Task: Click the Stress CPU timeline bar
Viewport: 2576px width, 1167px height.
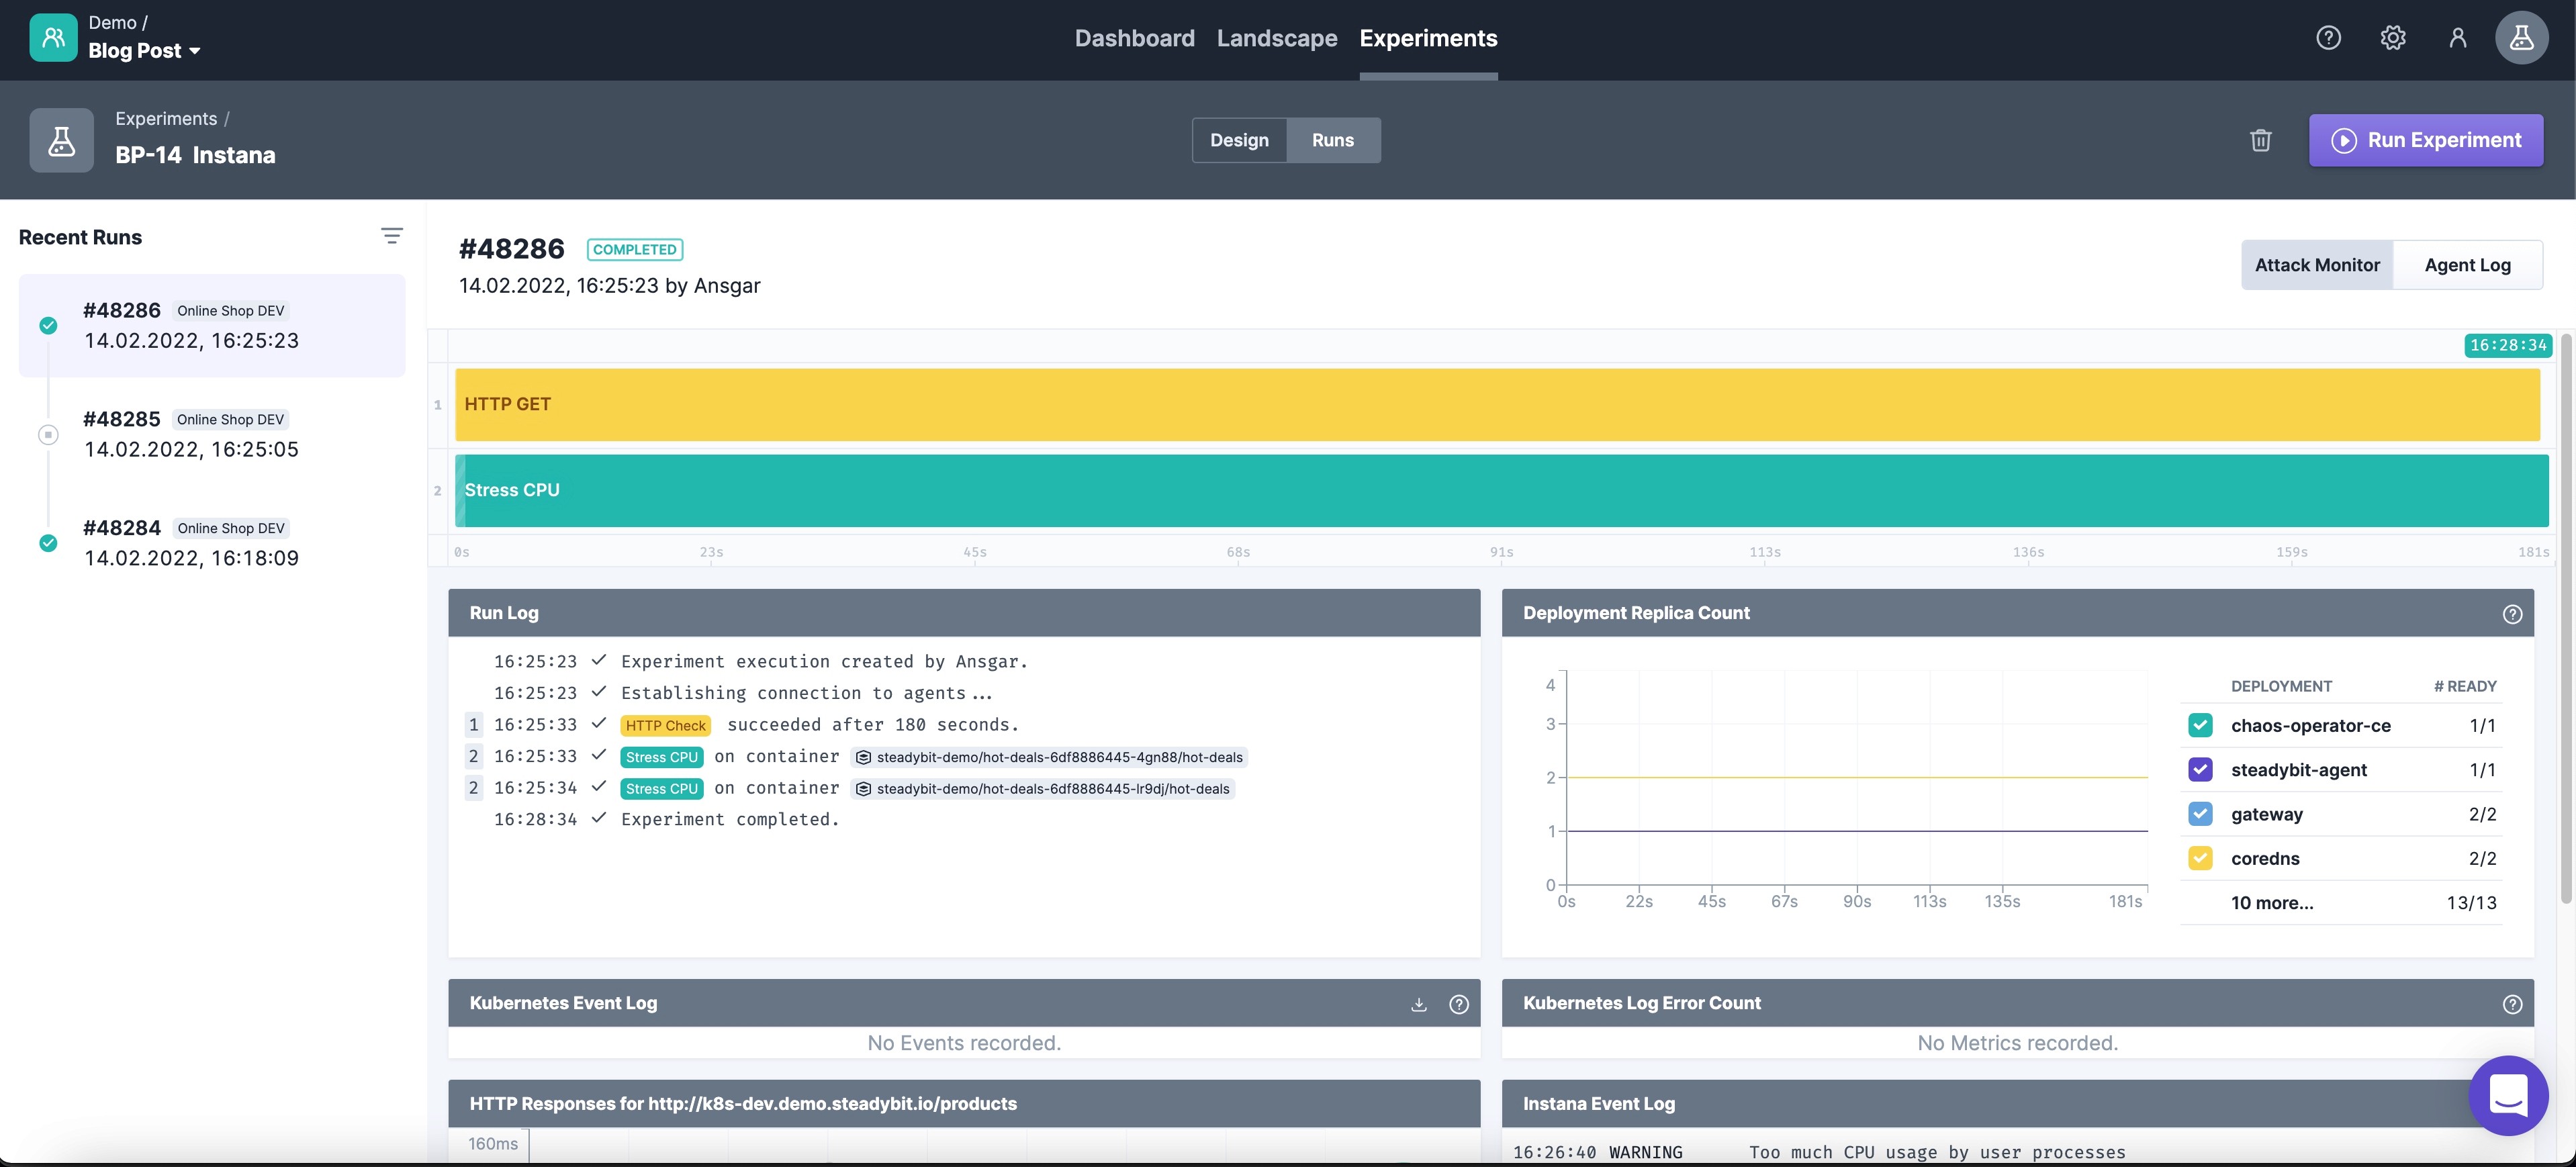Action: 1500,491
